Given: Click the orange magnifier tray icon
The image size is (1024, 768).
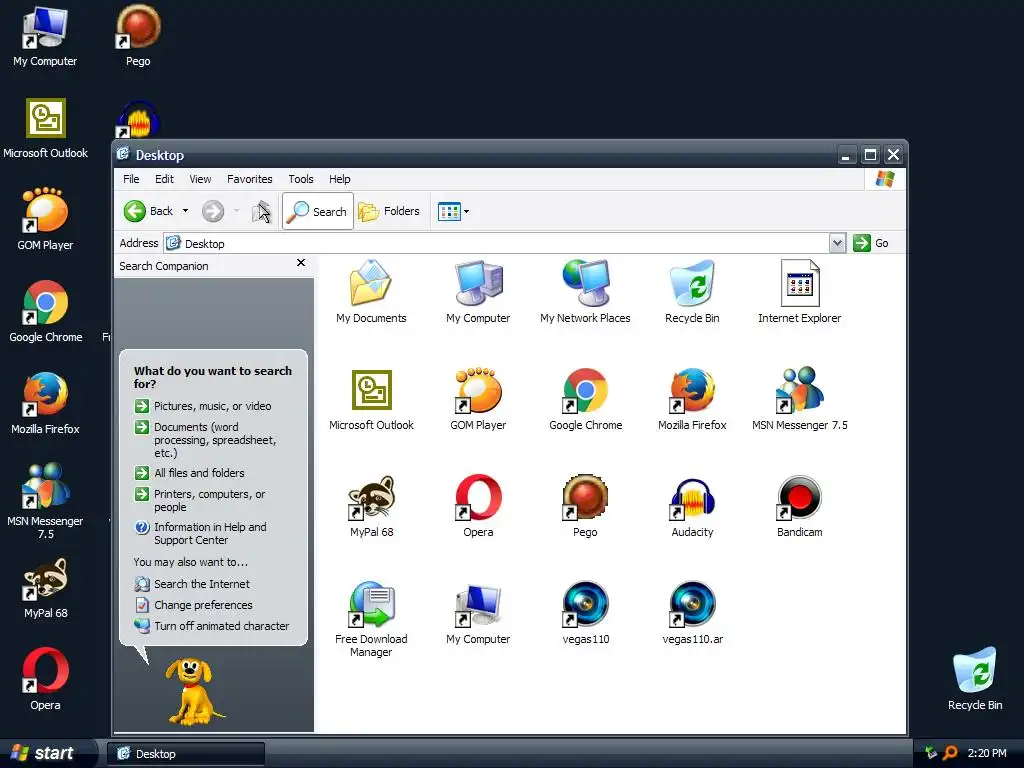Looking at the screenshot, I should [950, 753].
